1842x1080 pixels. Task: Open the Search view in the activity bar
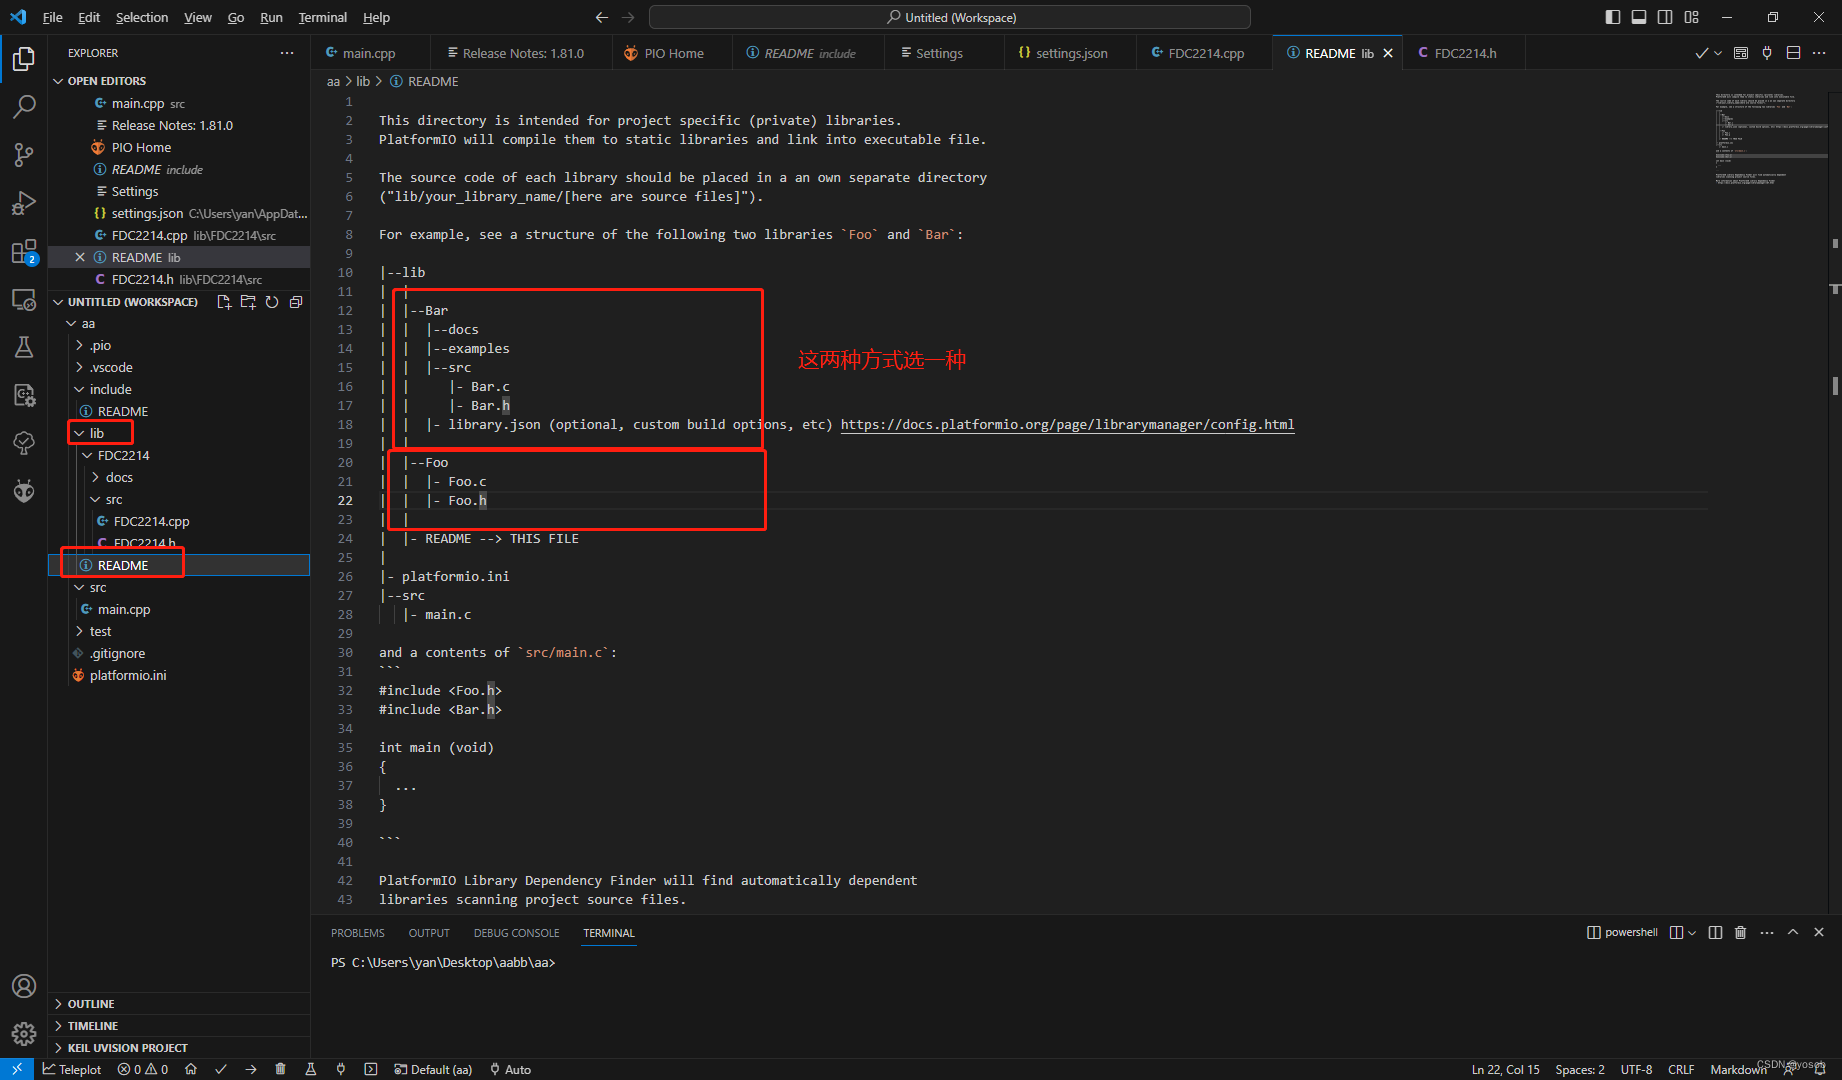coord(24,107)
